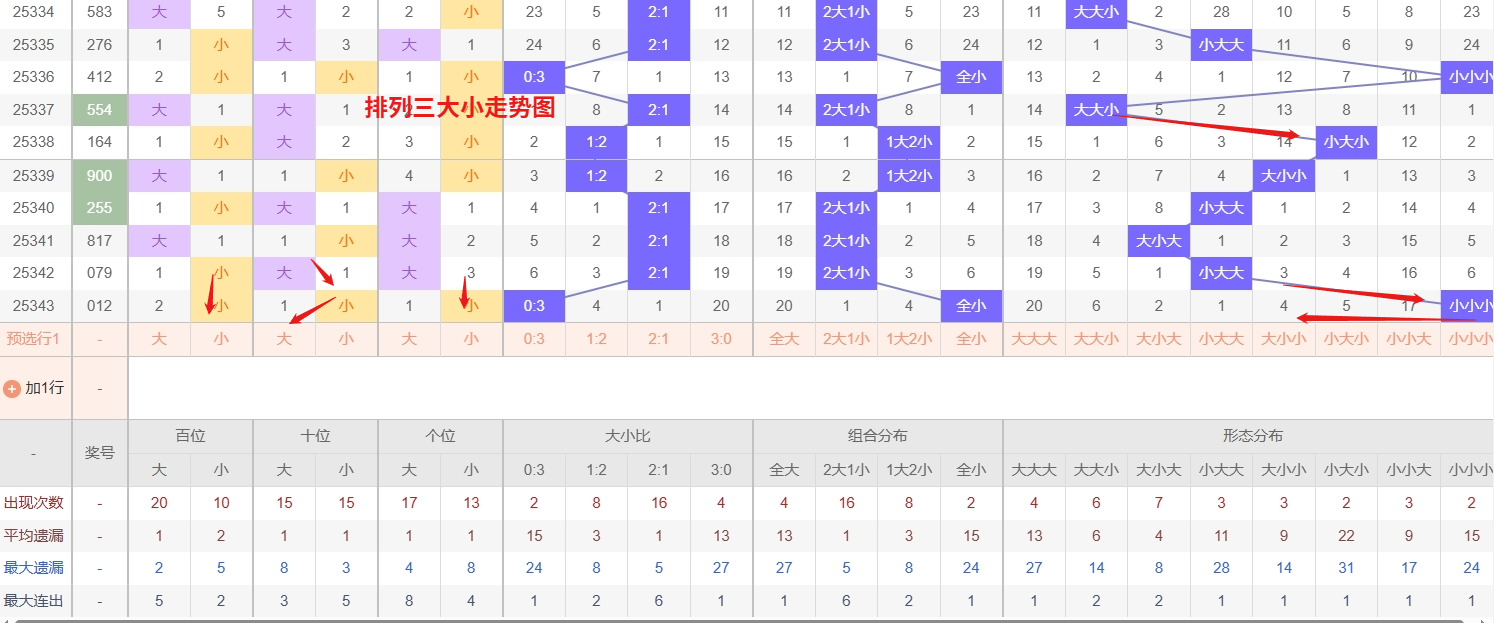The image size is (1494, 623).
Task: Choose 全大 in the 预选行1 row
Action: pyautogui.click(x=784, y=339)
